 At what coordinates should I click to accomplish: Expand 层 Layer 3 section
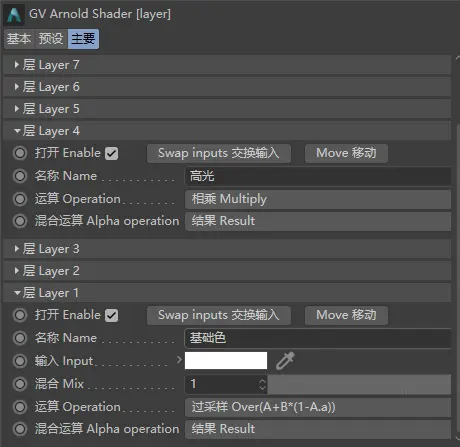(x=227, y=249)
